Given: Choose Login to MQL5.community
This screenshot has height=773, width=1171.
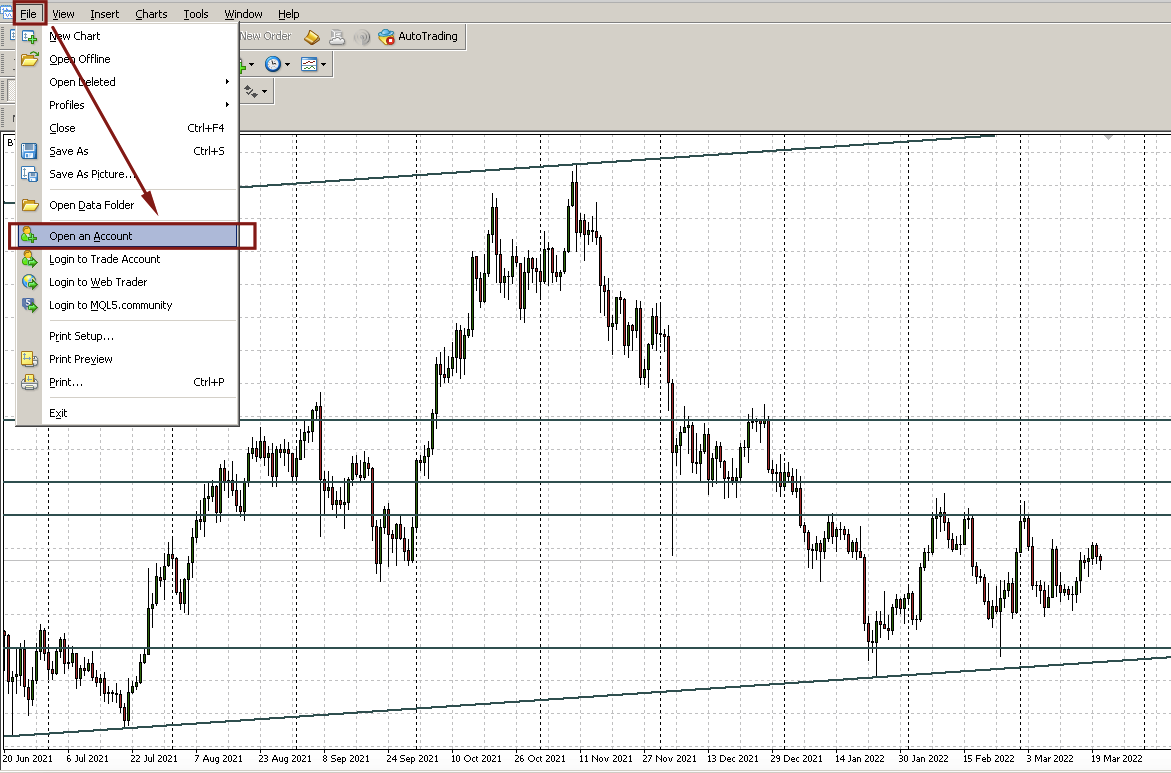Looking at the screenshot, I should click(127, 305).
